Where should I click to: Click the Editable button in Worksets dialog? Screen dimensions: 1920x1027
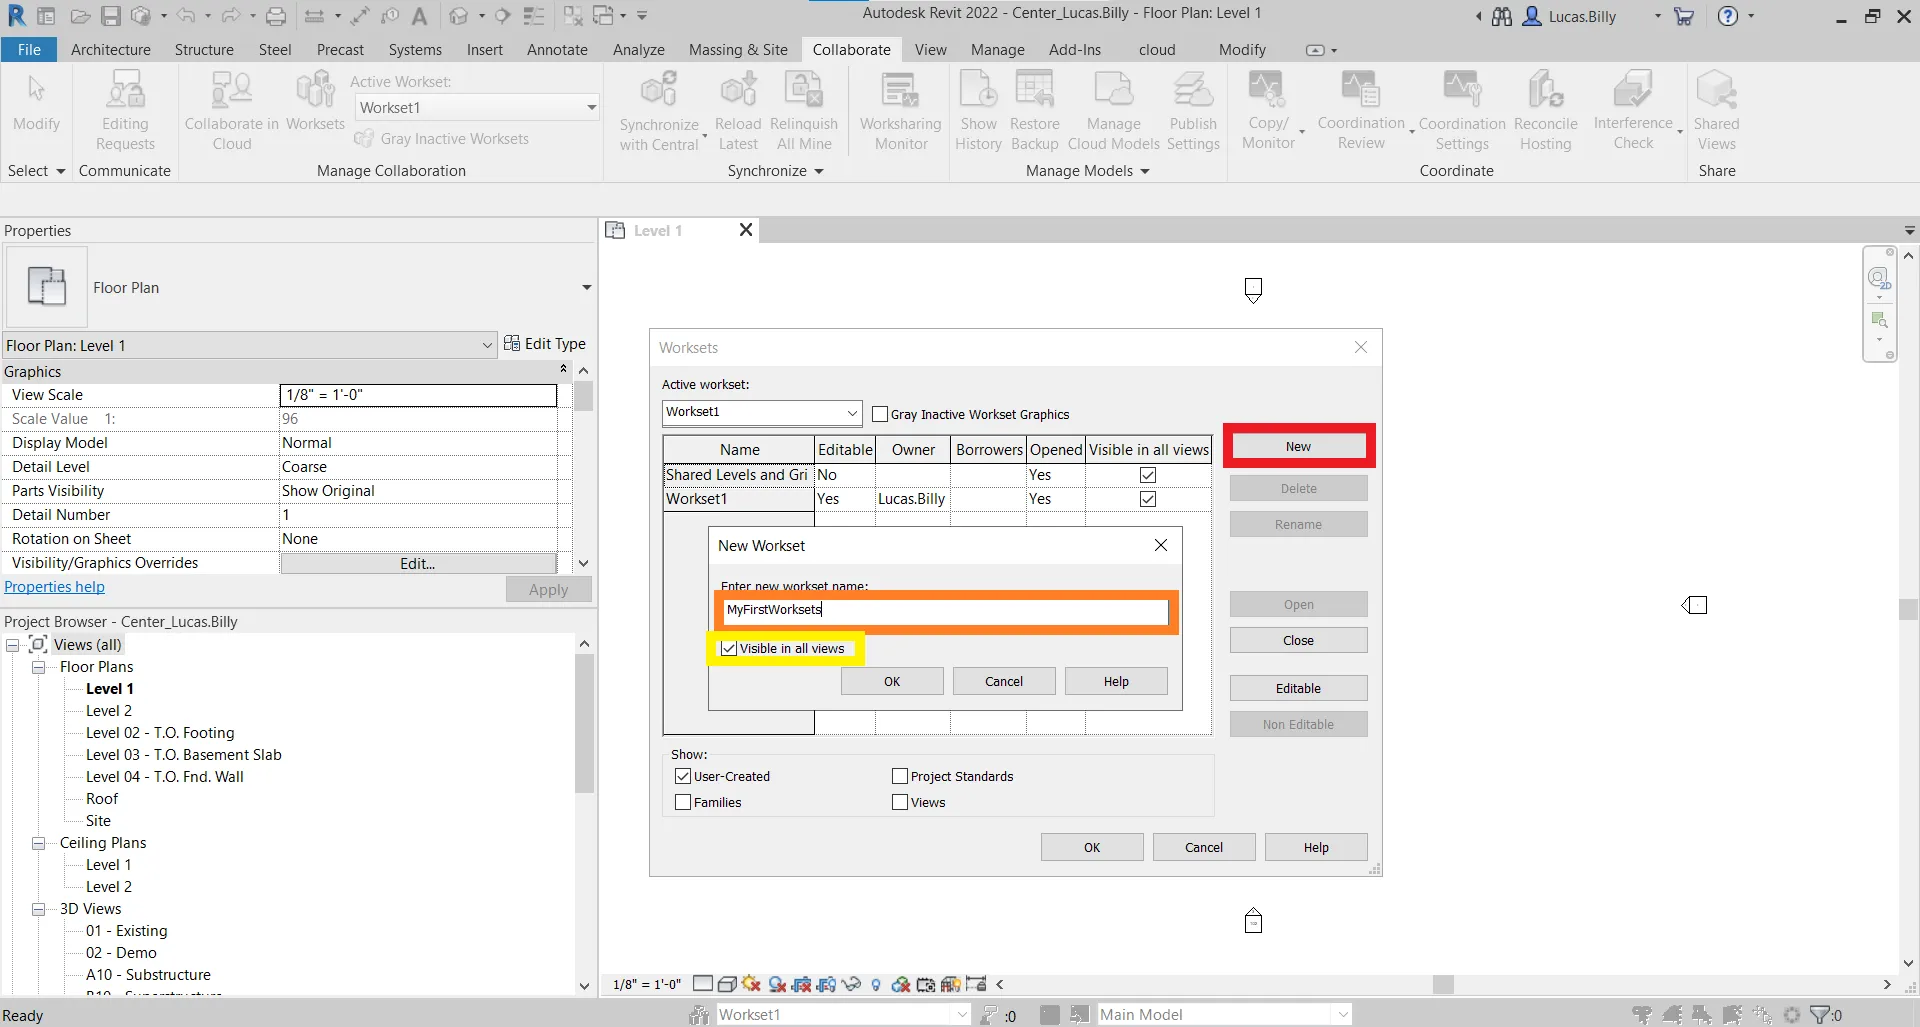(1298, 688)
